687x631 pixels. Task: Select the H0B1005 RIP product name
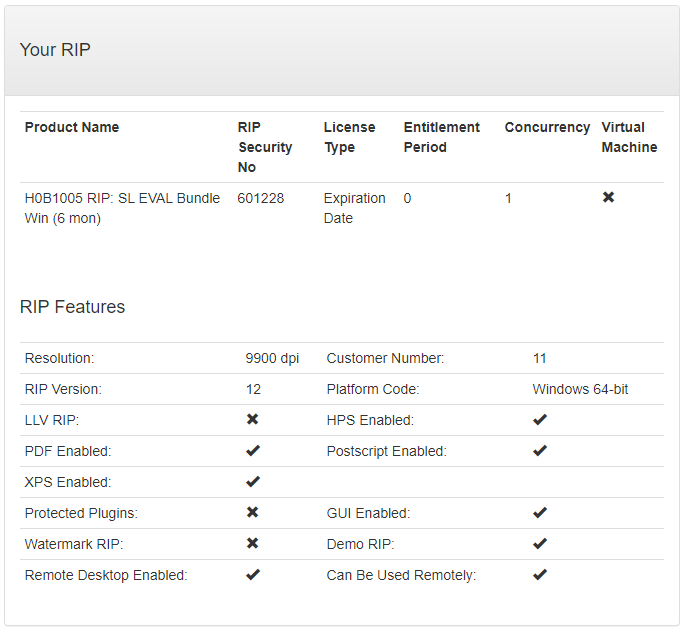122,208
